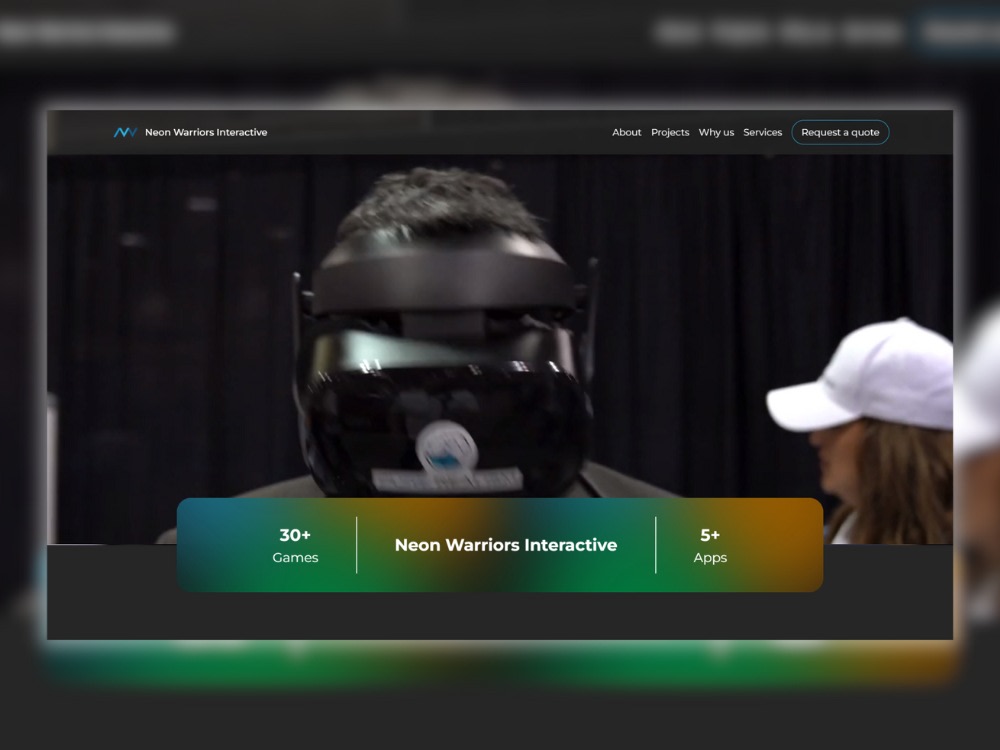1000x750 pixels.
Task: Click the 30+ games count
Action: [x=295, y=534]
